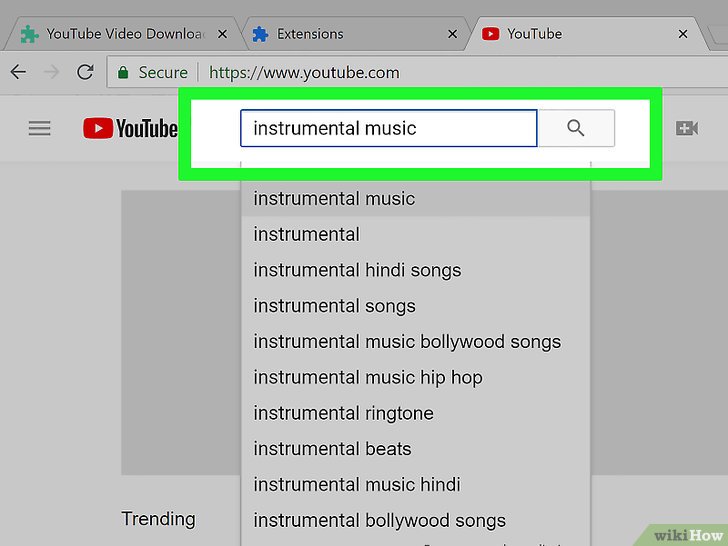Image resolution: width=728 pixels, height=546 pixels.
Task: Select 'instrumental ringtone' suggestion
Action: 416,413
